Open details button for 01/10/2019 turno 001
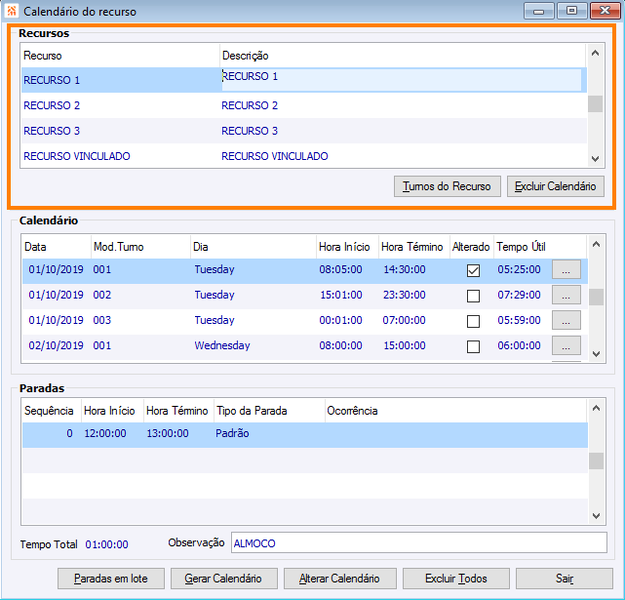Screen dimensions: 625x600 (x=566, y=270)
